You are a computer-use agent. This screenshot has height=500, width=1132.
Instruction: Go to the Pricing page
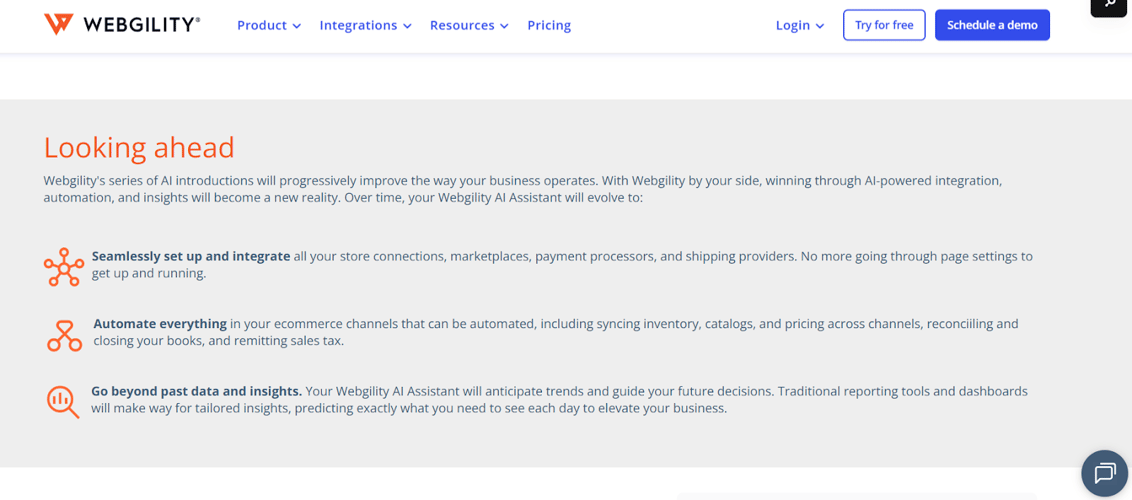549,25
